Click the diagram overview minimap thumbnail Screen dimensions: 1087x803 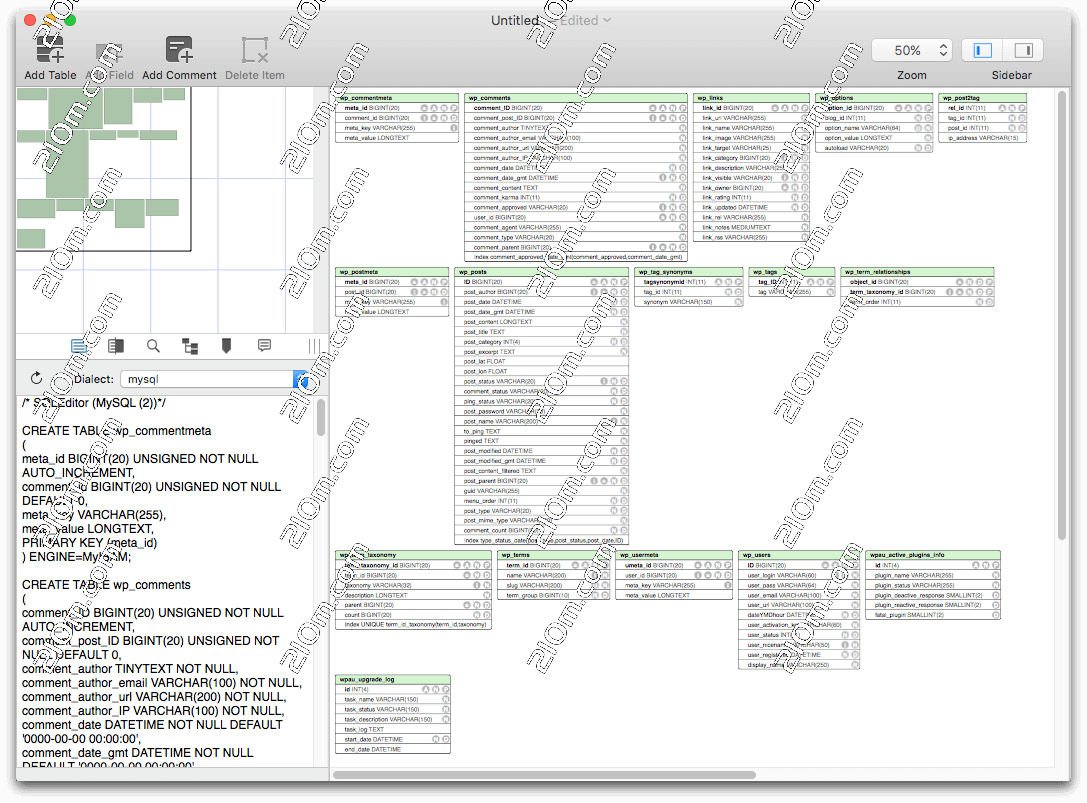pos(103,168)
